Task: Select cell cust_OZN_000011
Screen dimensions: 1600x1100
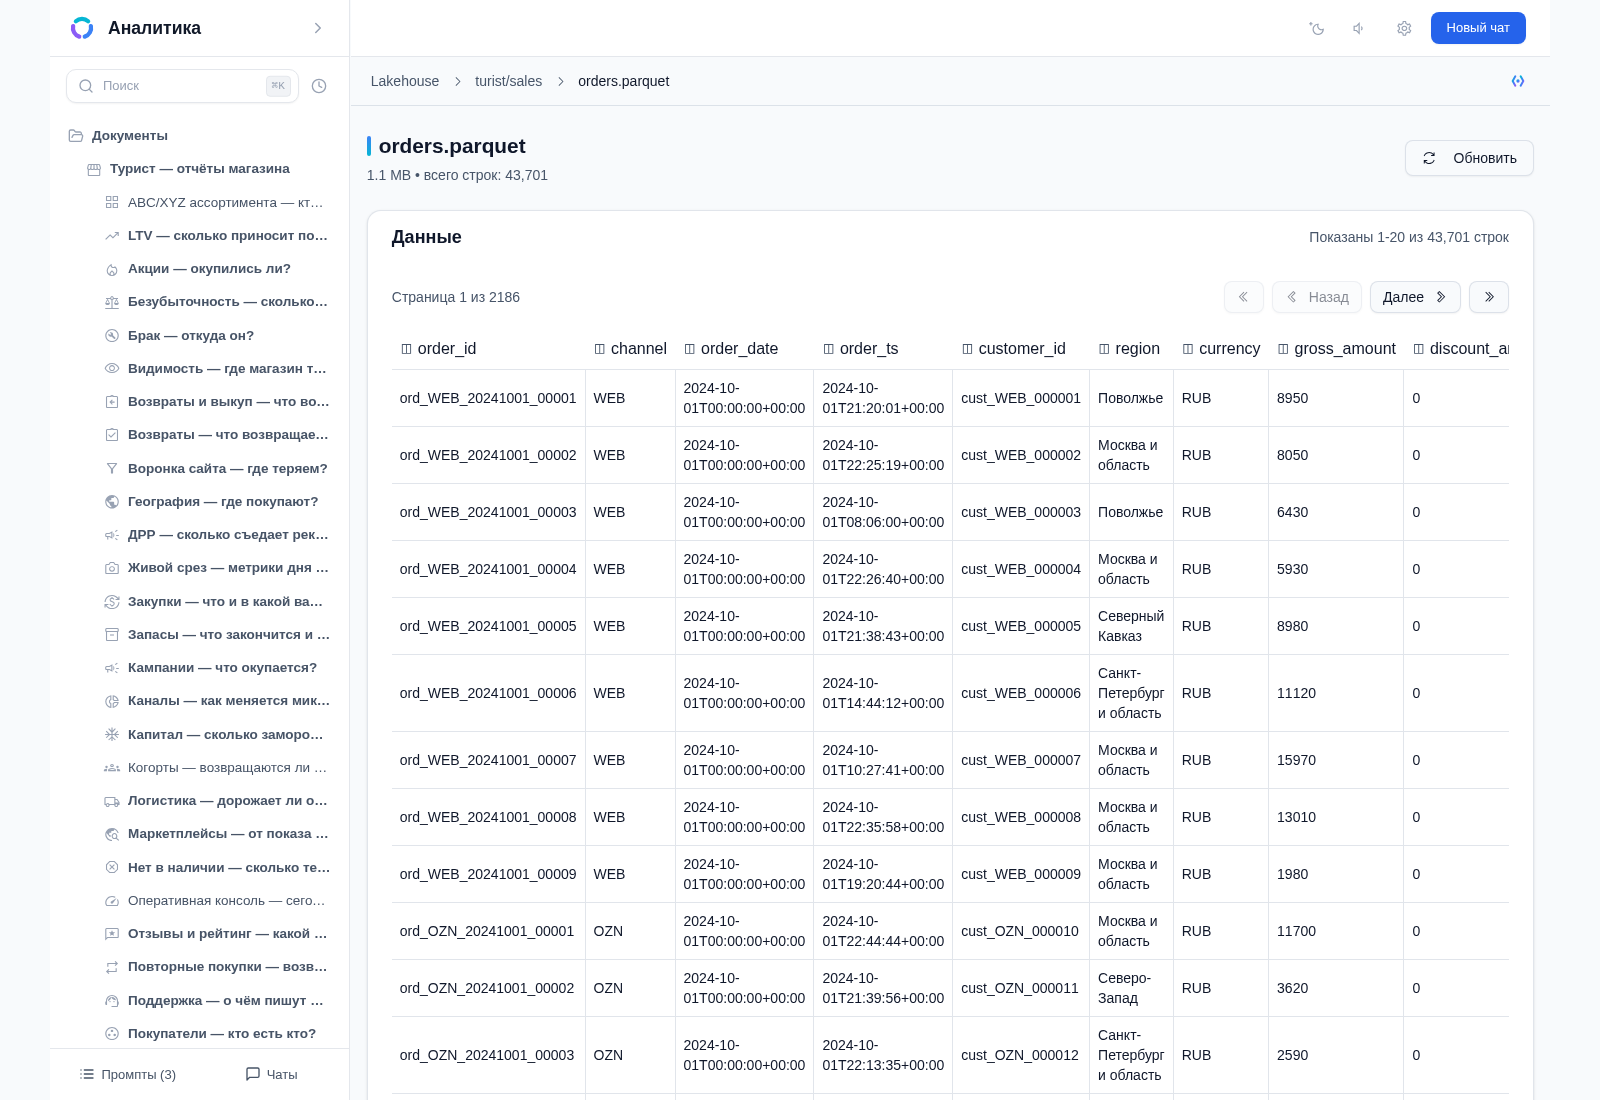Action: click(1020, 988)
